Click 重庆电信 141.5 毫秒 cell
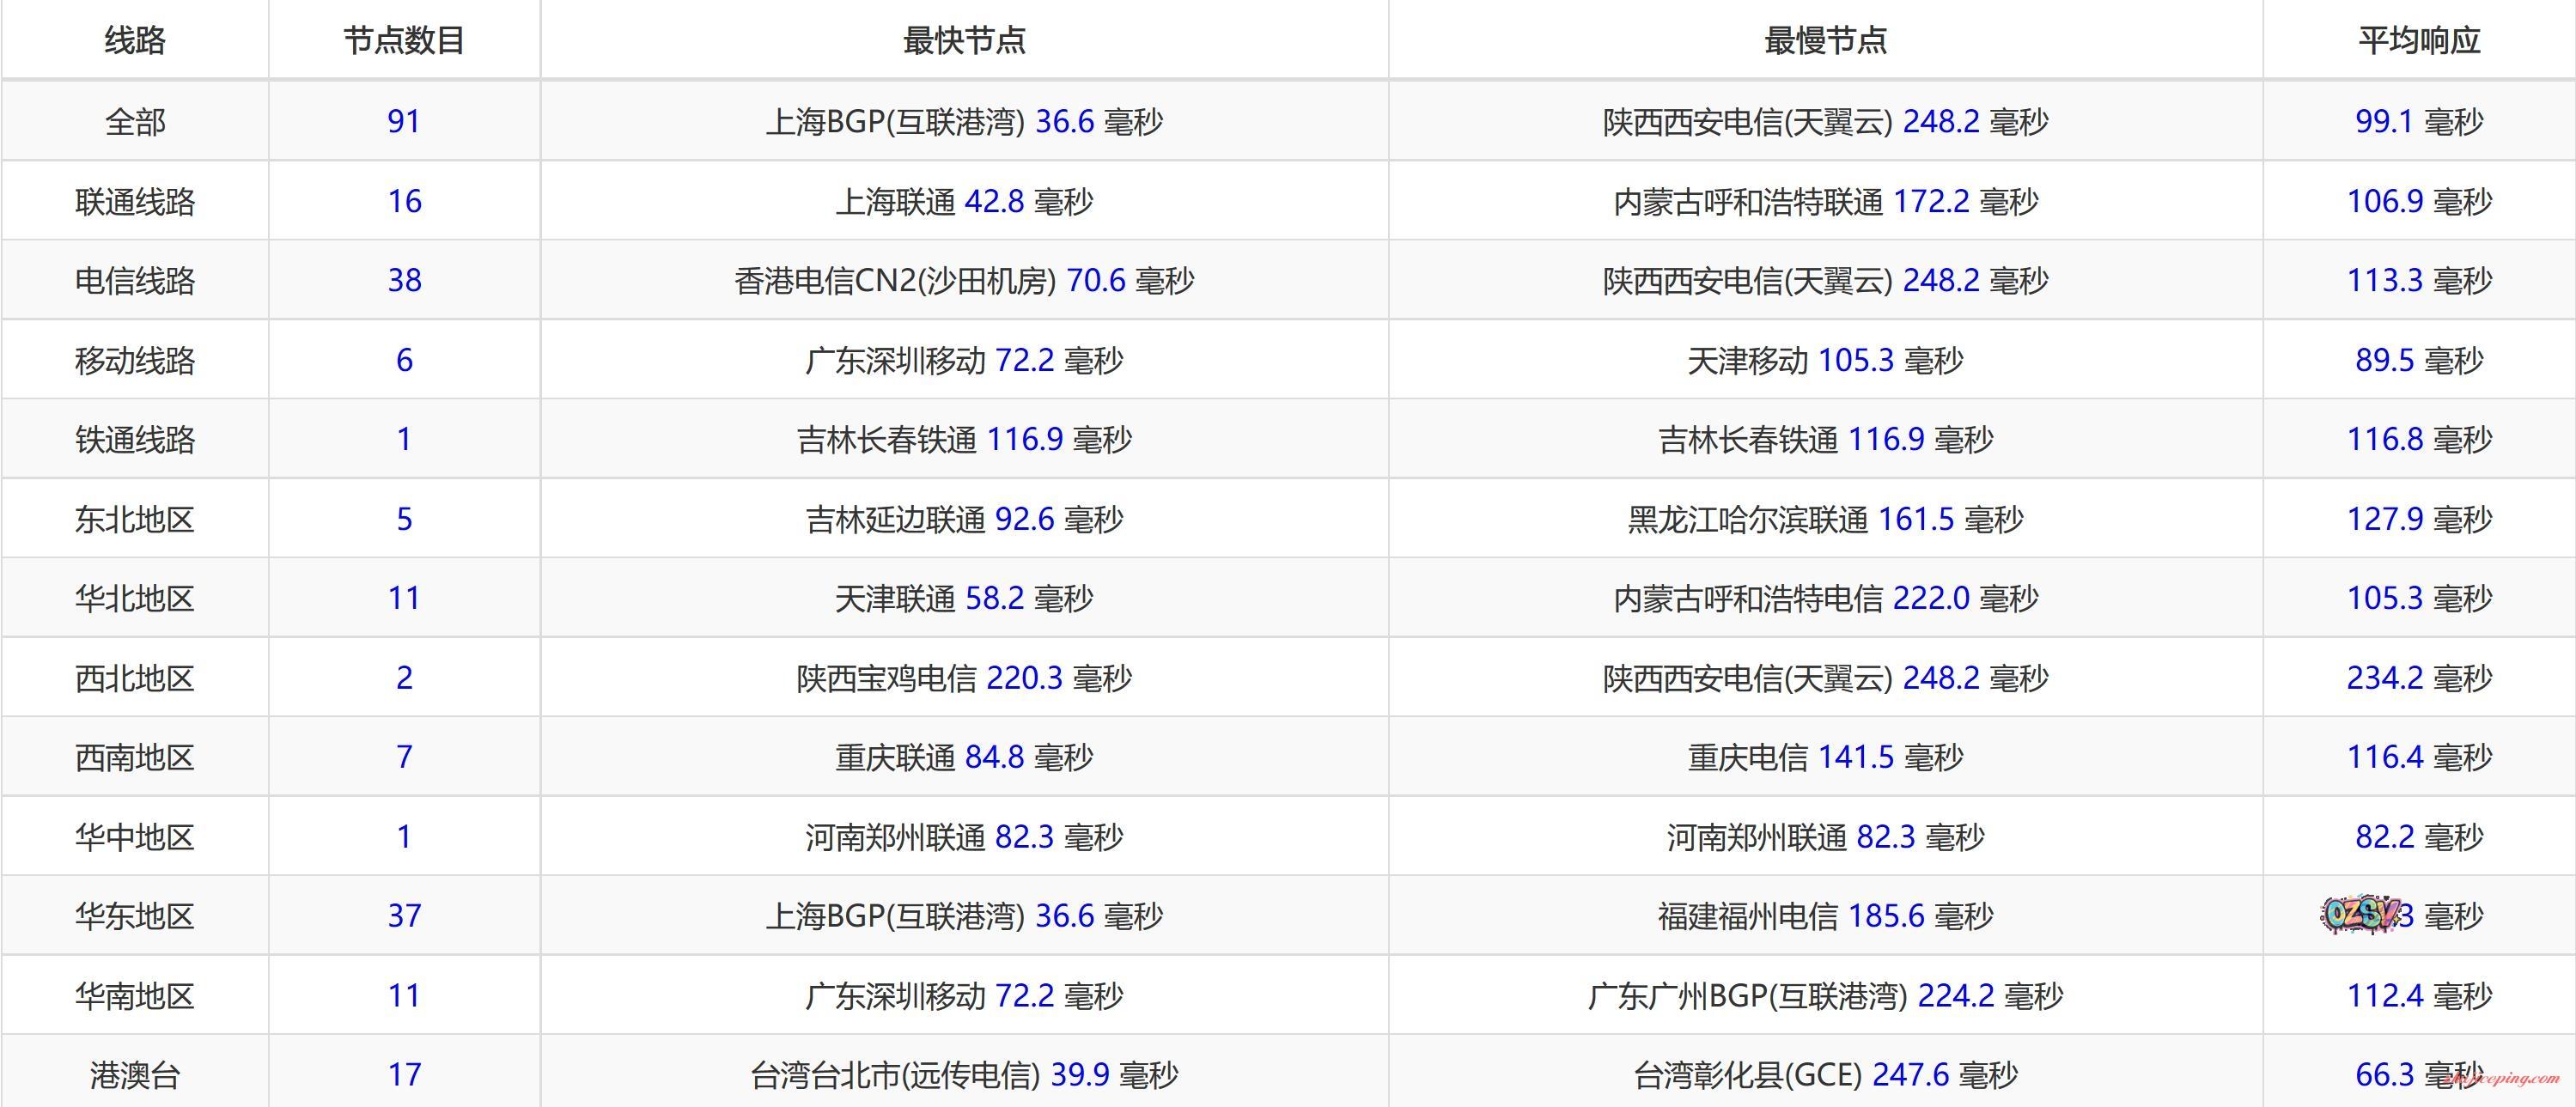Viewport: 2576px width, 1107px height. pos(1825,757)
